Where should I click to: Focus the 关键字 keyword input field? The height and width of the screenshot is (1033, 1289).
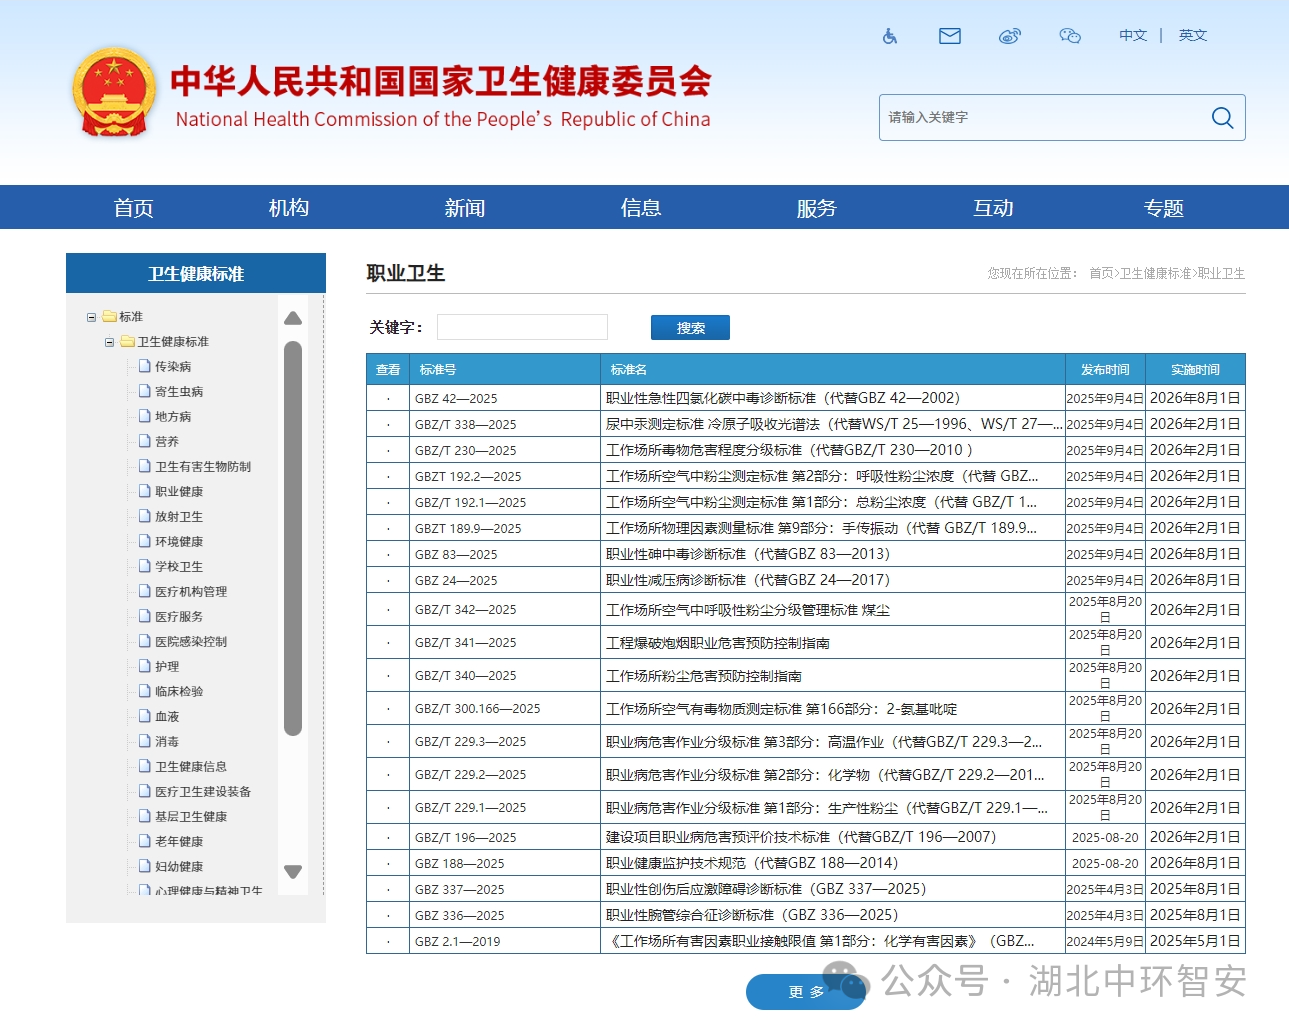(522, 327)
